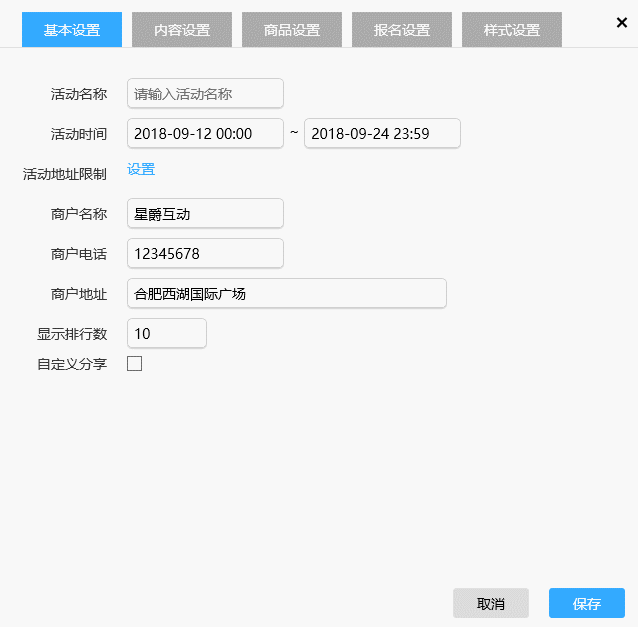Click the 取消 button

coord(491,603)
